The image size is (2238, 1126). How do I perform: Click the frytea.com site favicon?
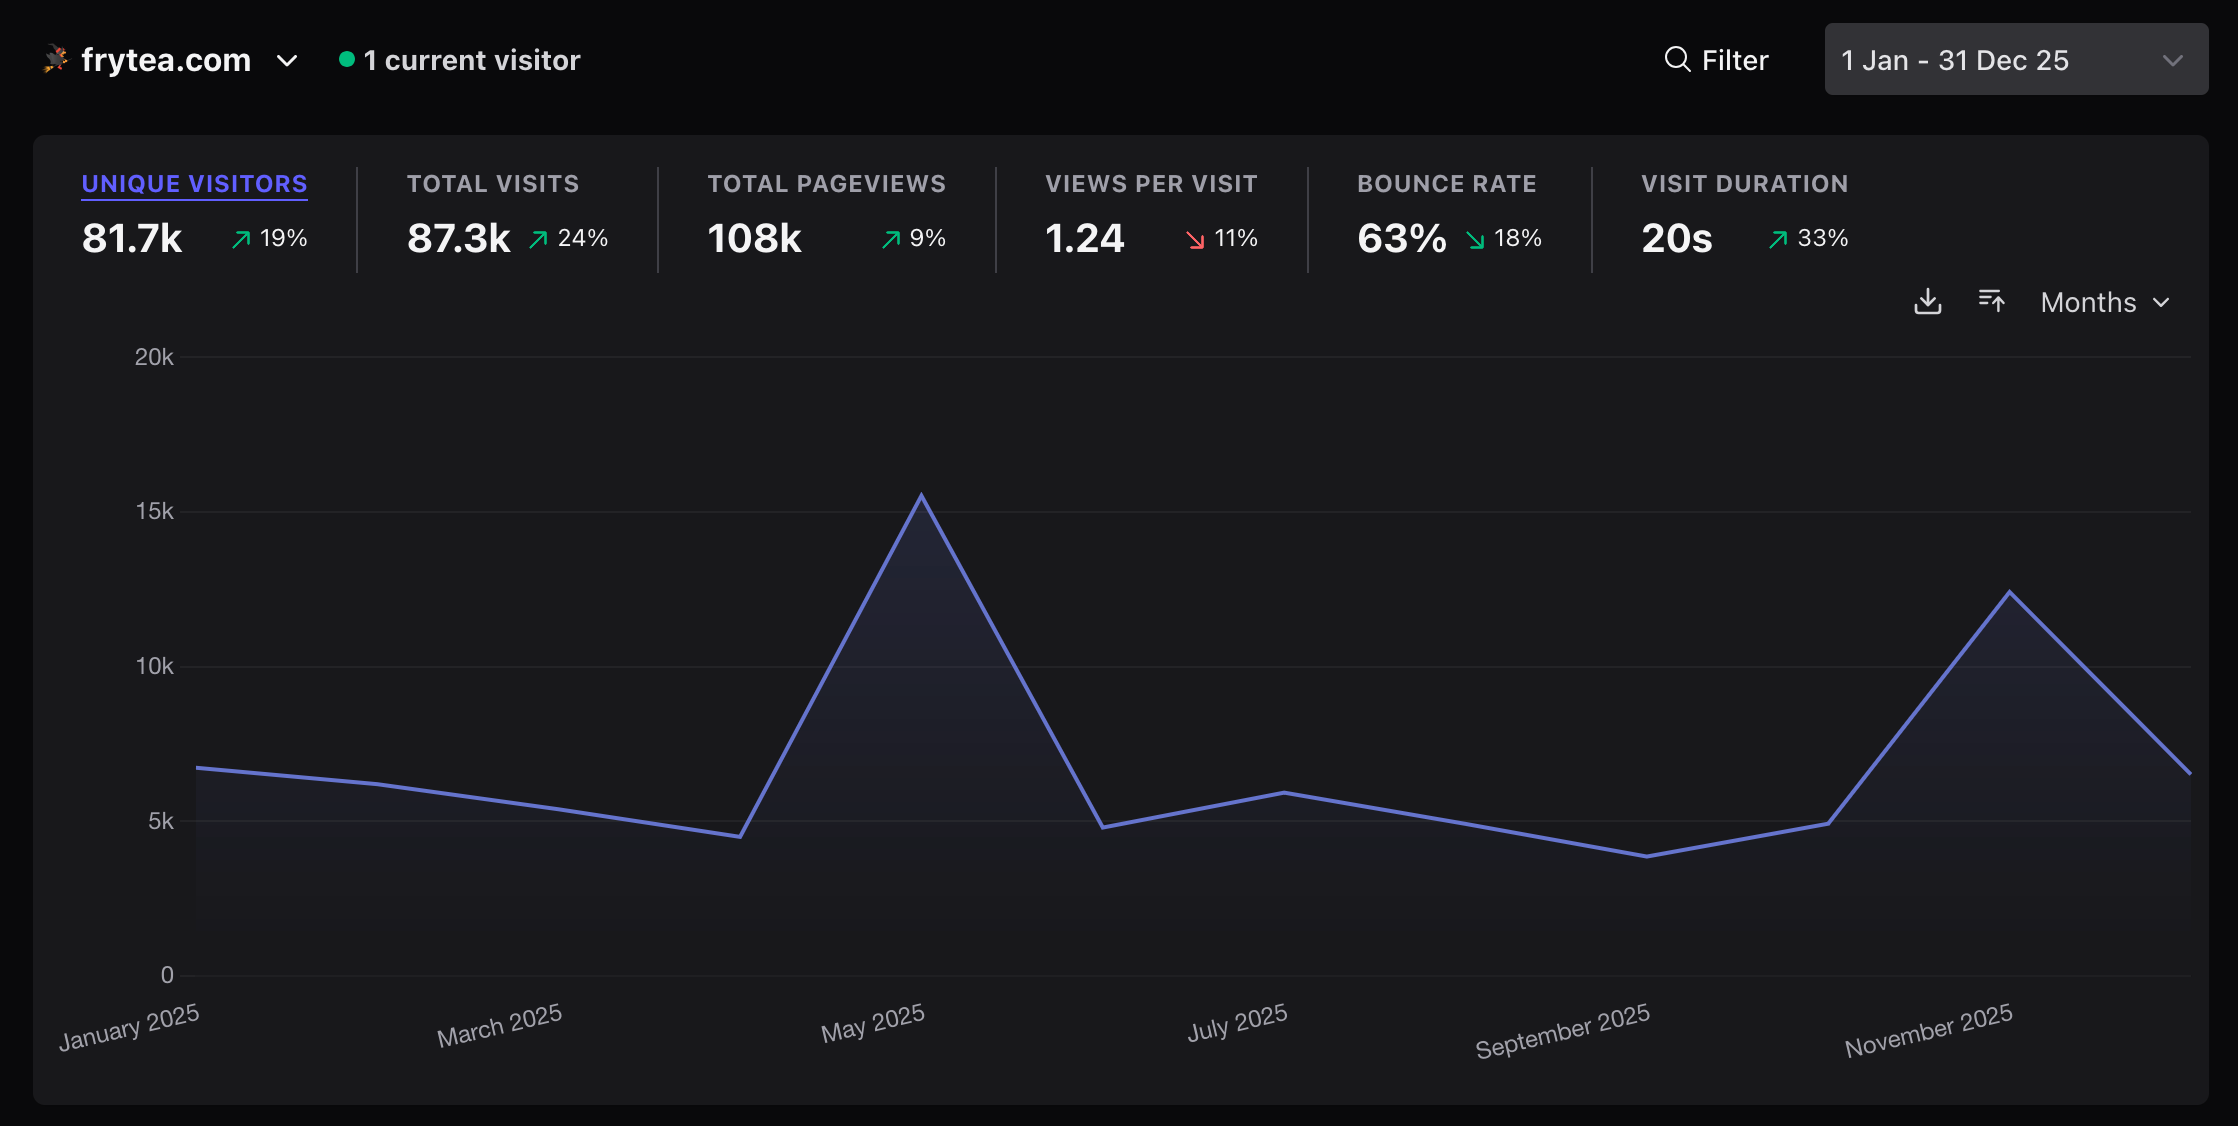coord(56,60)
